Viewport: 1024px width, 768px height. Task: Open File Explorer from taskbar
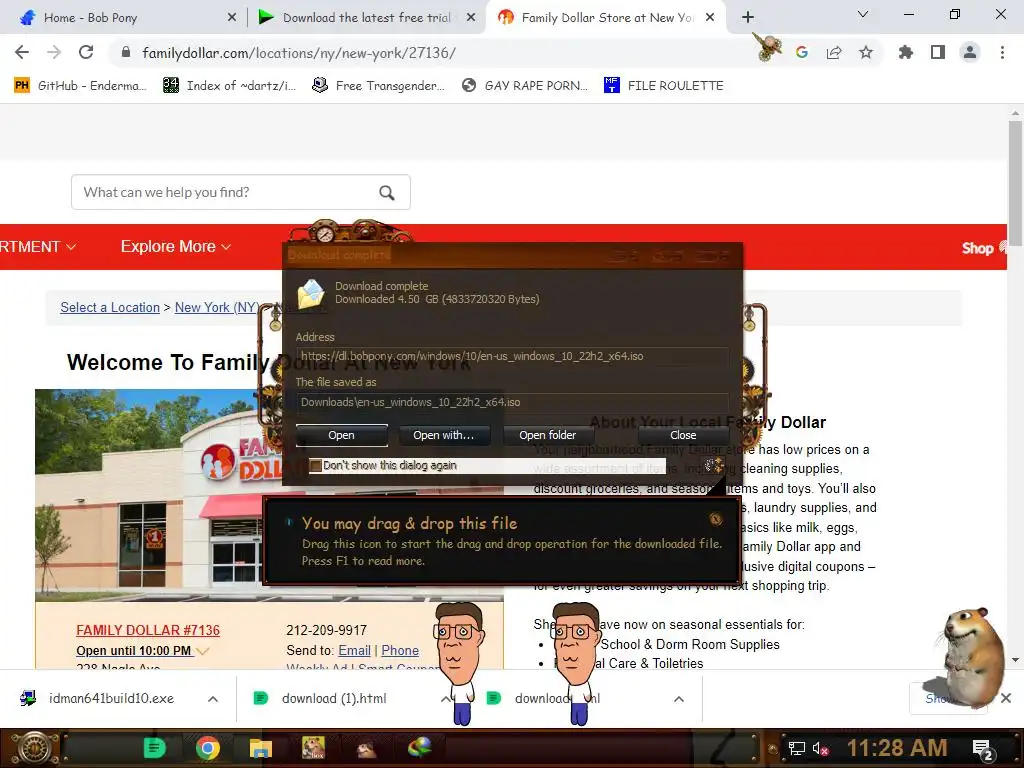[261, 748]
